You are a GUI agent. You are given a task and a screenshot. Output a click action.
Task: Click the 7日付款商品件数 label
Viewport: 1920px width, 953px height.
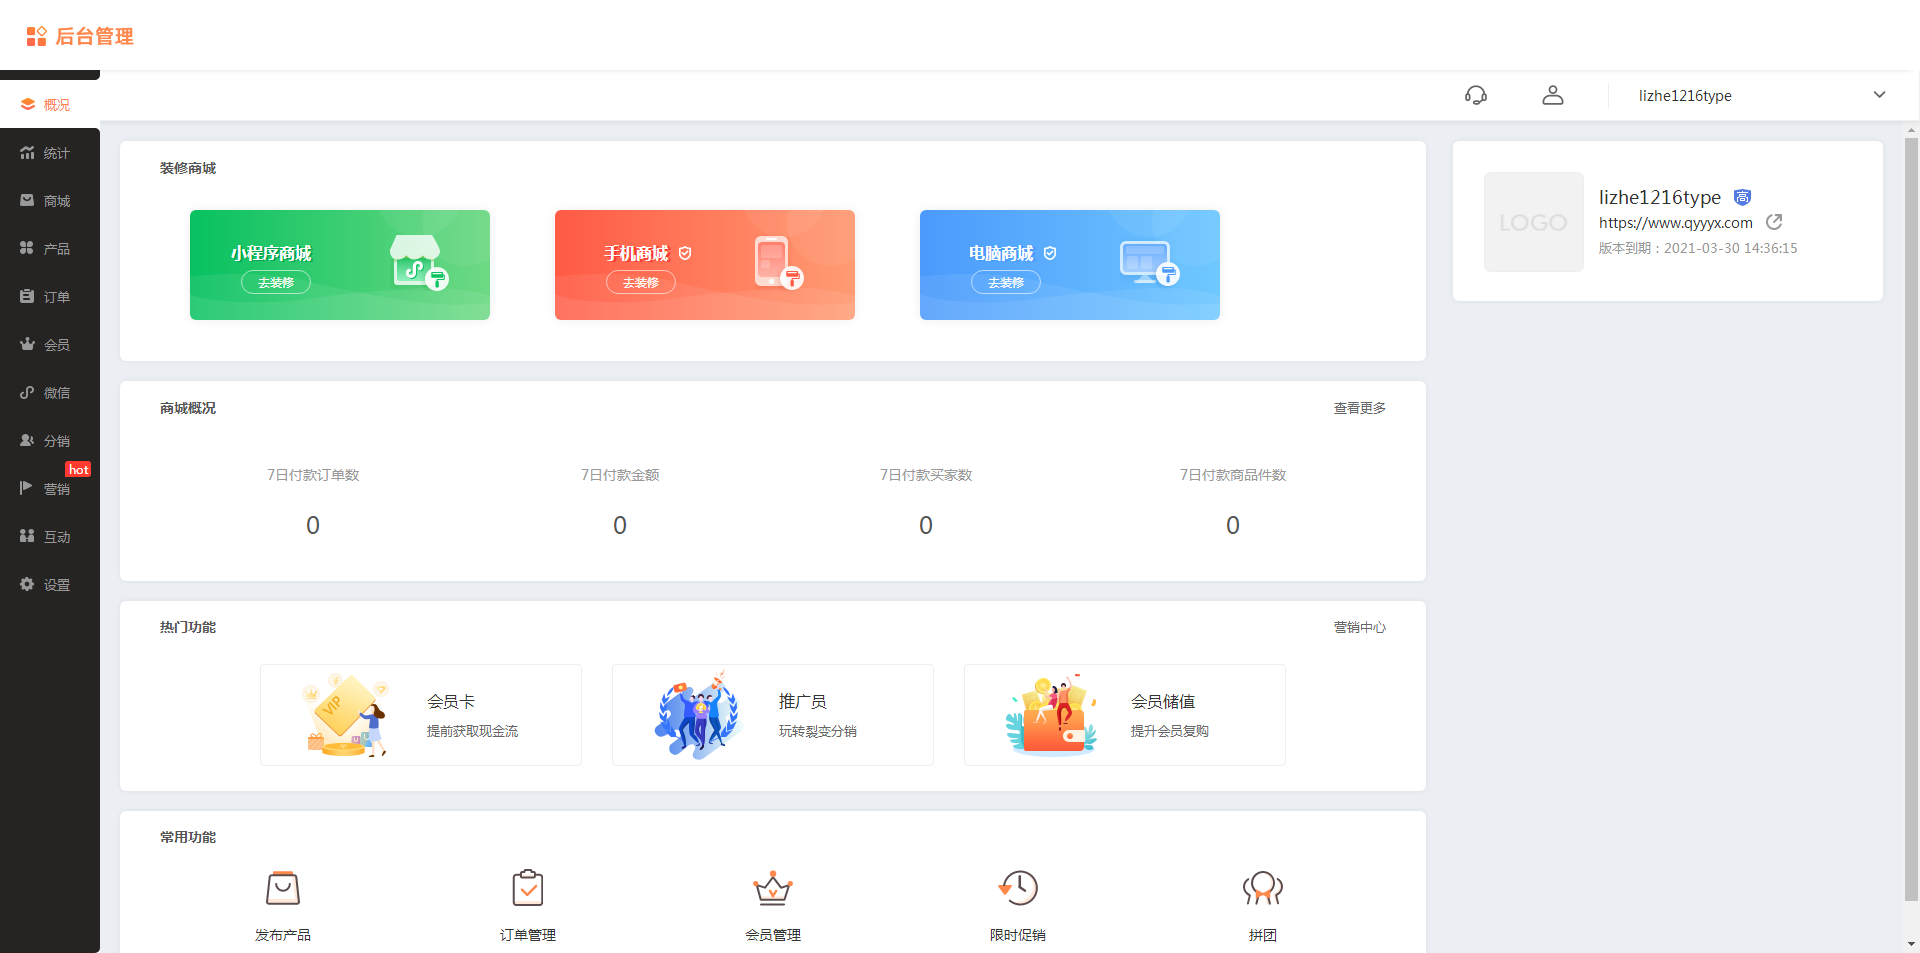point(1233,475)
